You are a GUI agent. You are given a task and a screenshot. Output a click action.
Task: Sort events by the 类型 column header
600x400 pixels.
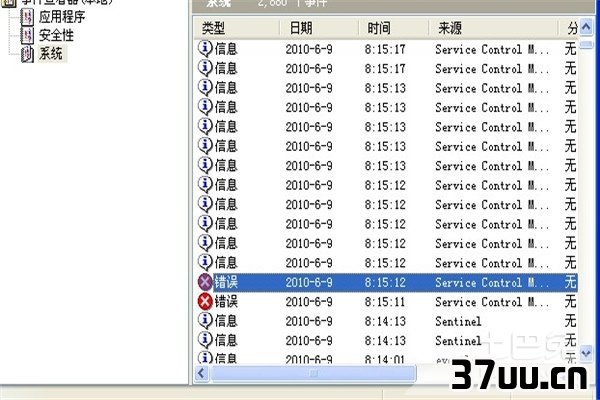(x=236, y=28)
